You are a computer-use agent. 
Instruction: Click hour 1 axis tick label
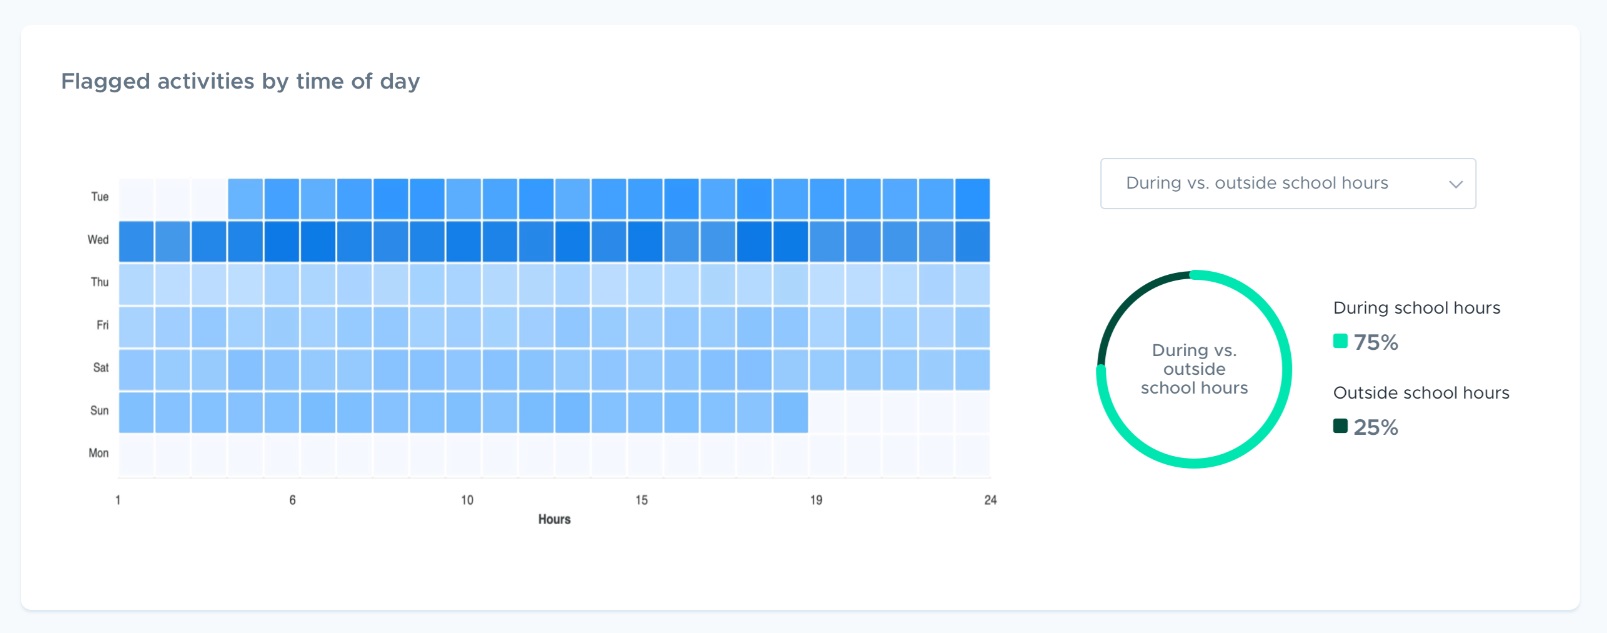[118, 500]
